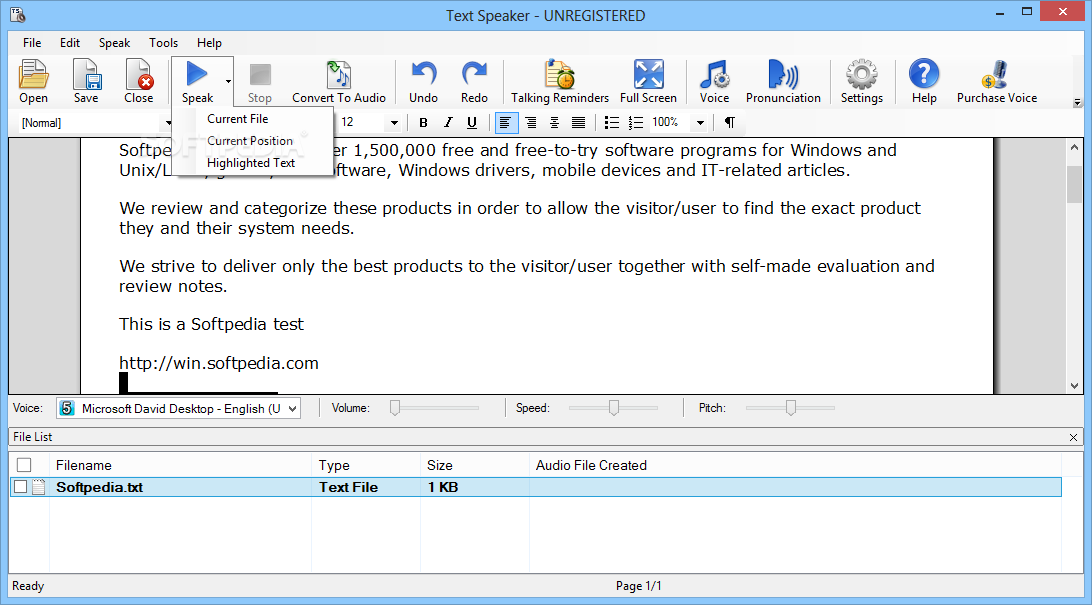The width and height of the screenshot is (1092, 605).
Task: Open the Voice options icon
Action: (715, 81)
